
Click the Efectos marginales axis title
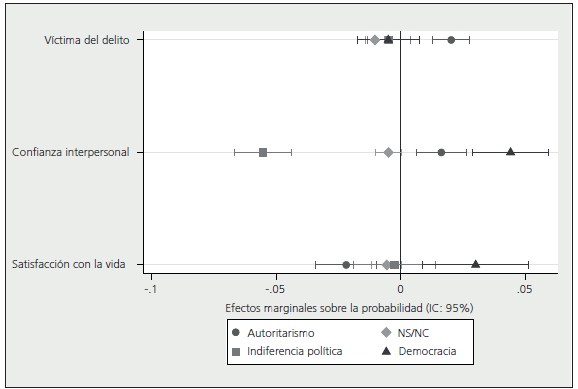(349, 308)
